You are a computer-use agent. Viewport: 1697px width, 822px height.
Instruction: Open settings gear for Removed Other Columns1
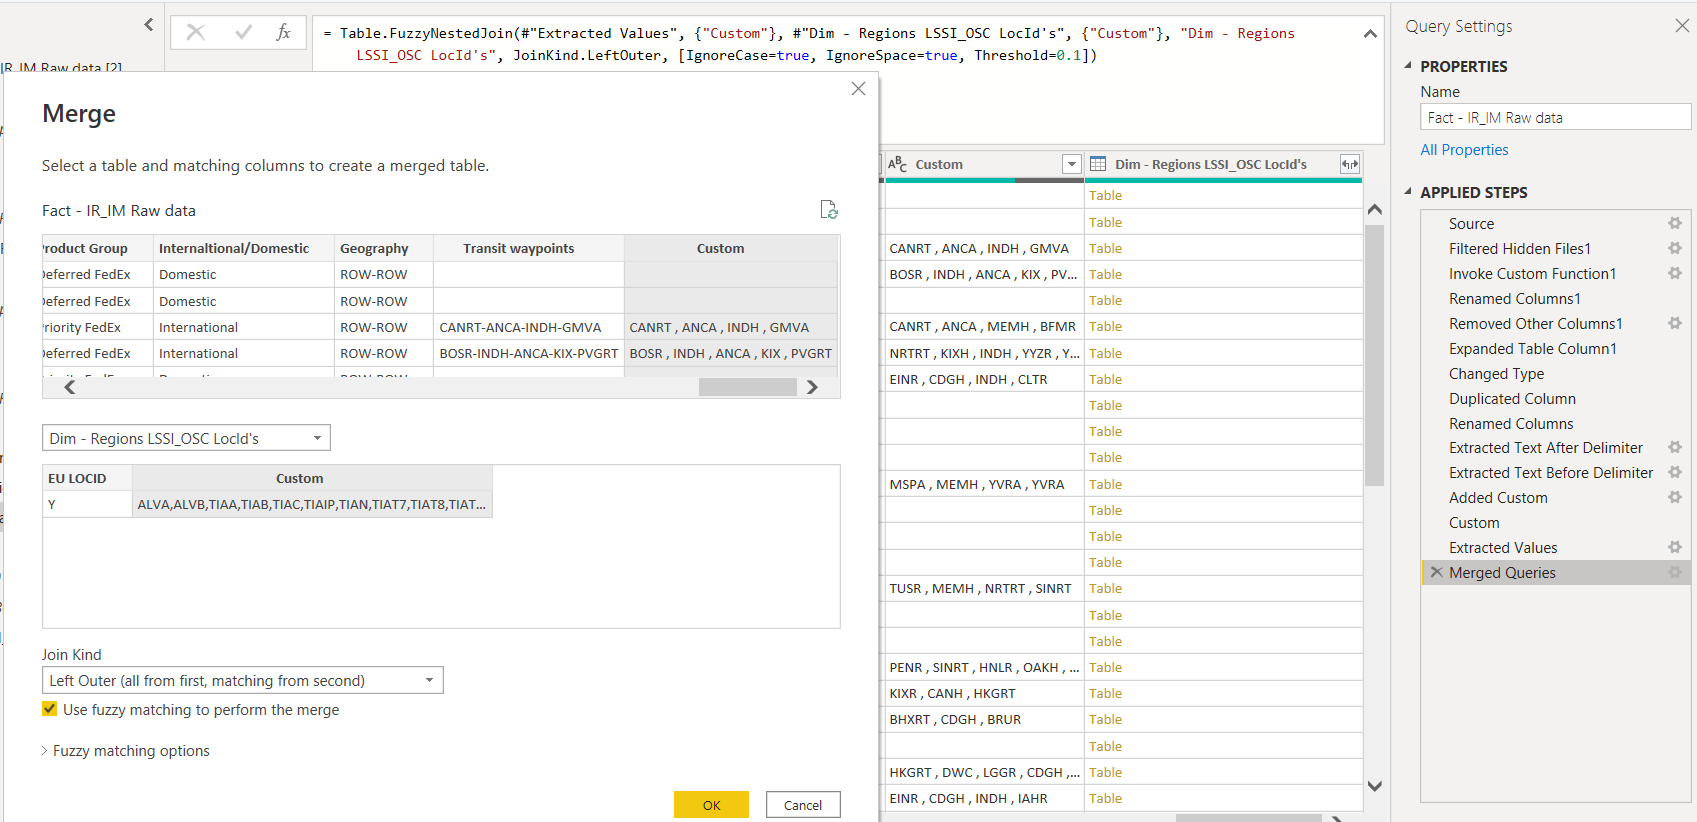pos(1675,323)
